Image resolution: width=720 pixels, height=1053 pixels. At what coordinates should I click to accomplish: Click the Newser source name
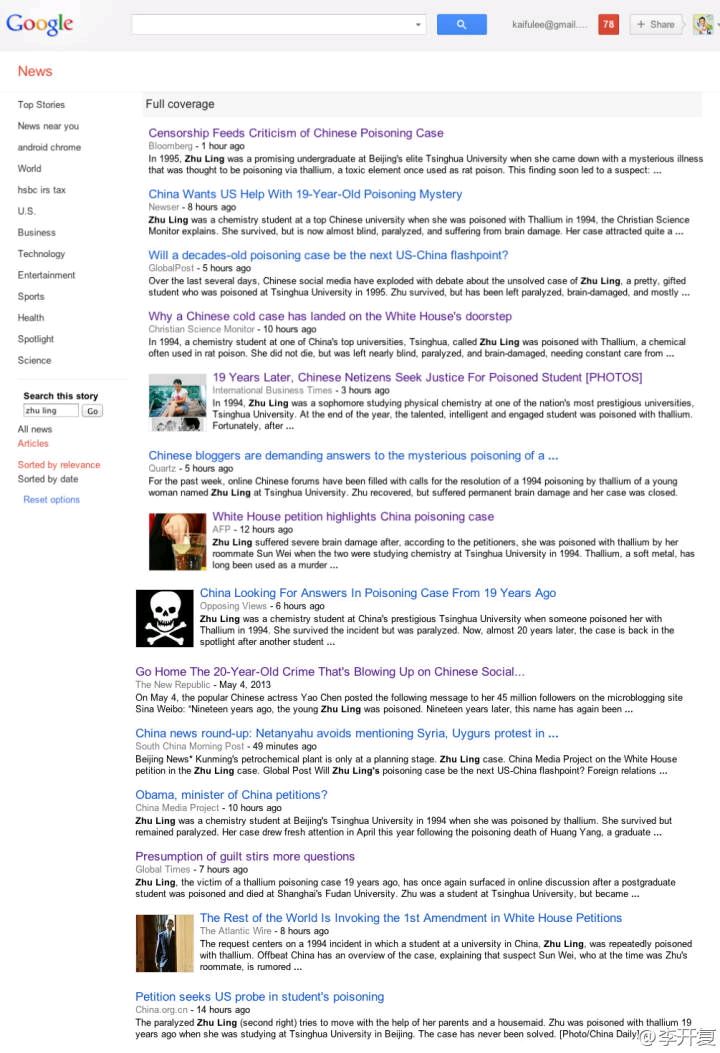pos(164,207)
